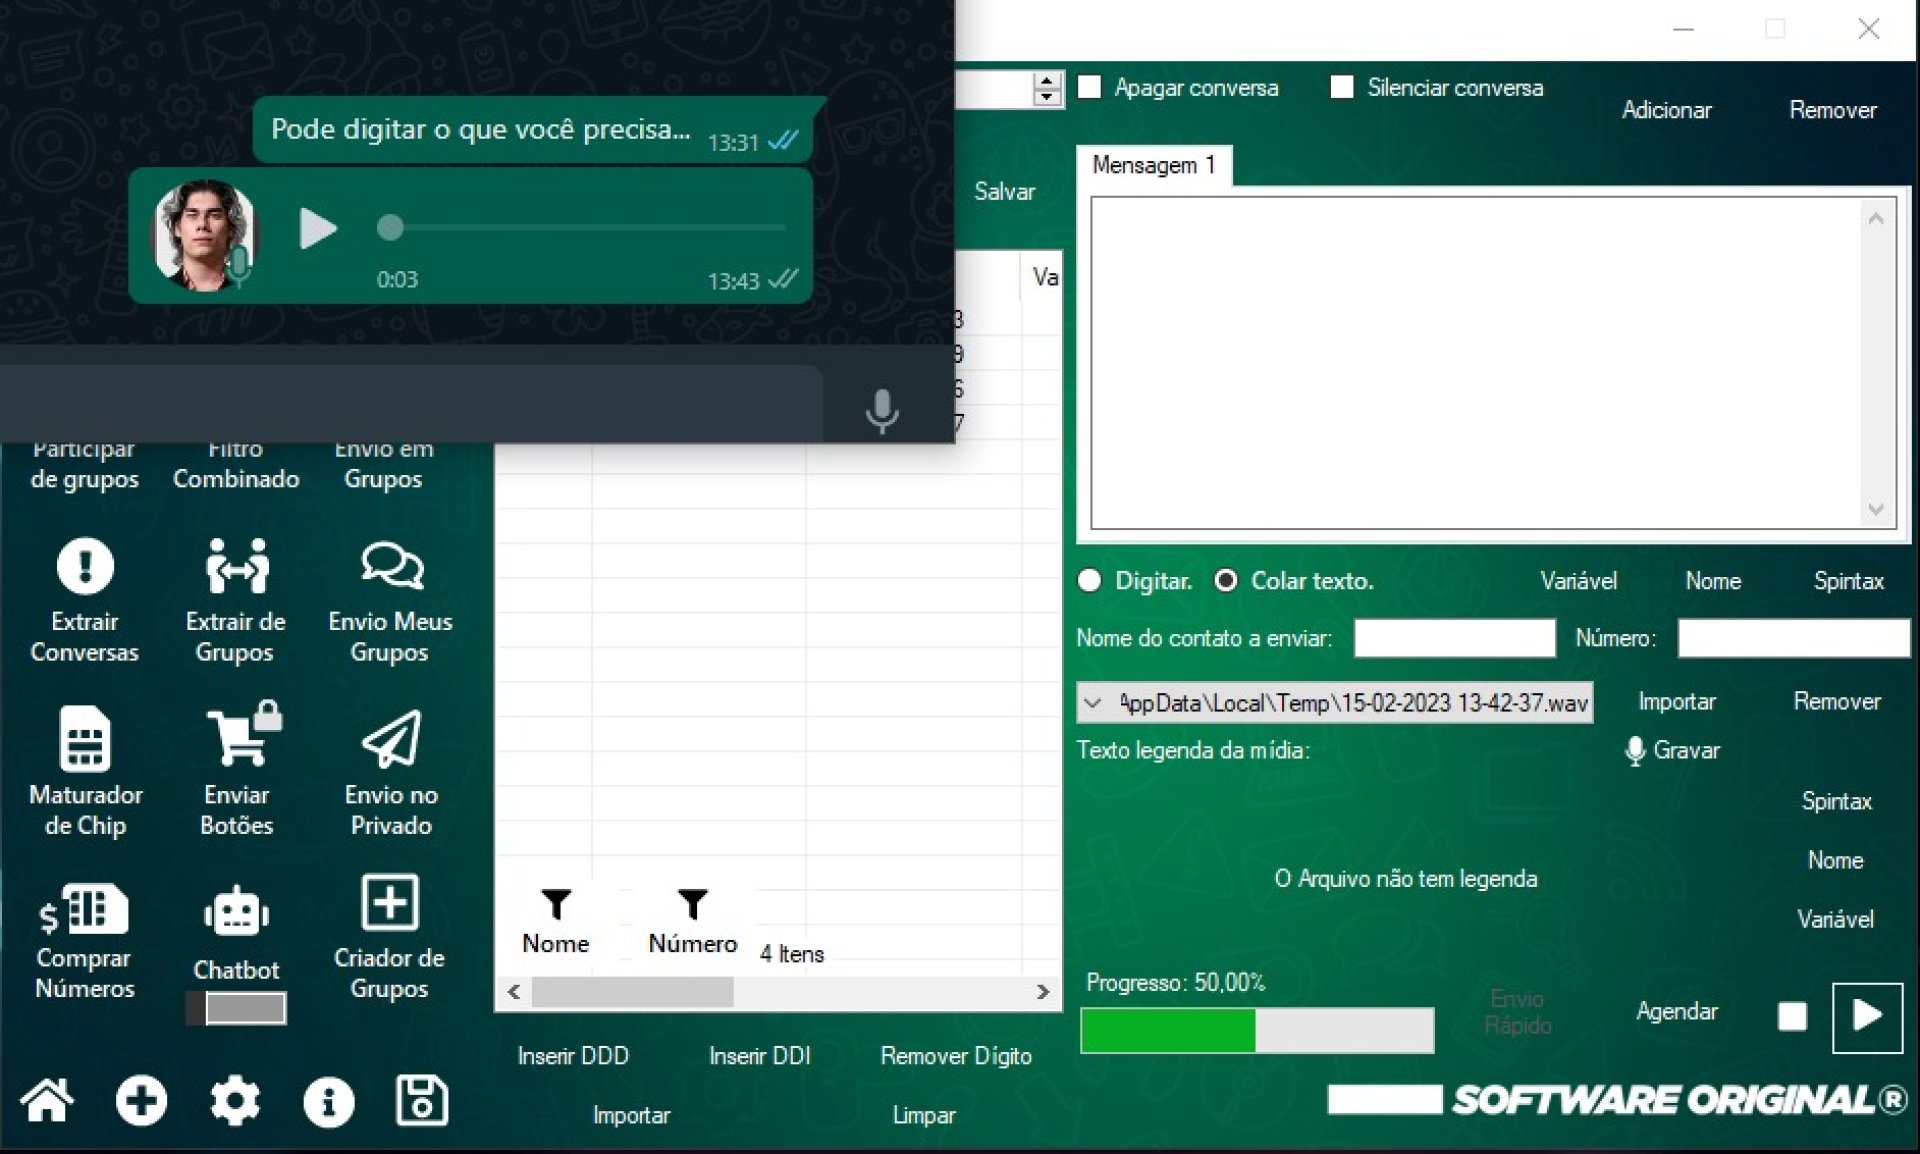Image resolution: width=1920 pixels, height=1154 pixels.
Task: Enable the Apagar conversa checkbox
Action: click(x=1090, y=88)
